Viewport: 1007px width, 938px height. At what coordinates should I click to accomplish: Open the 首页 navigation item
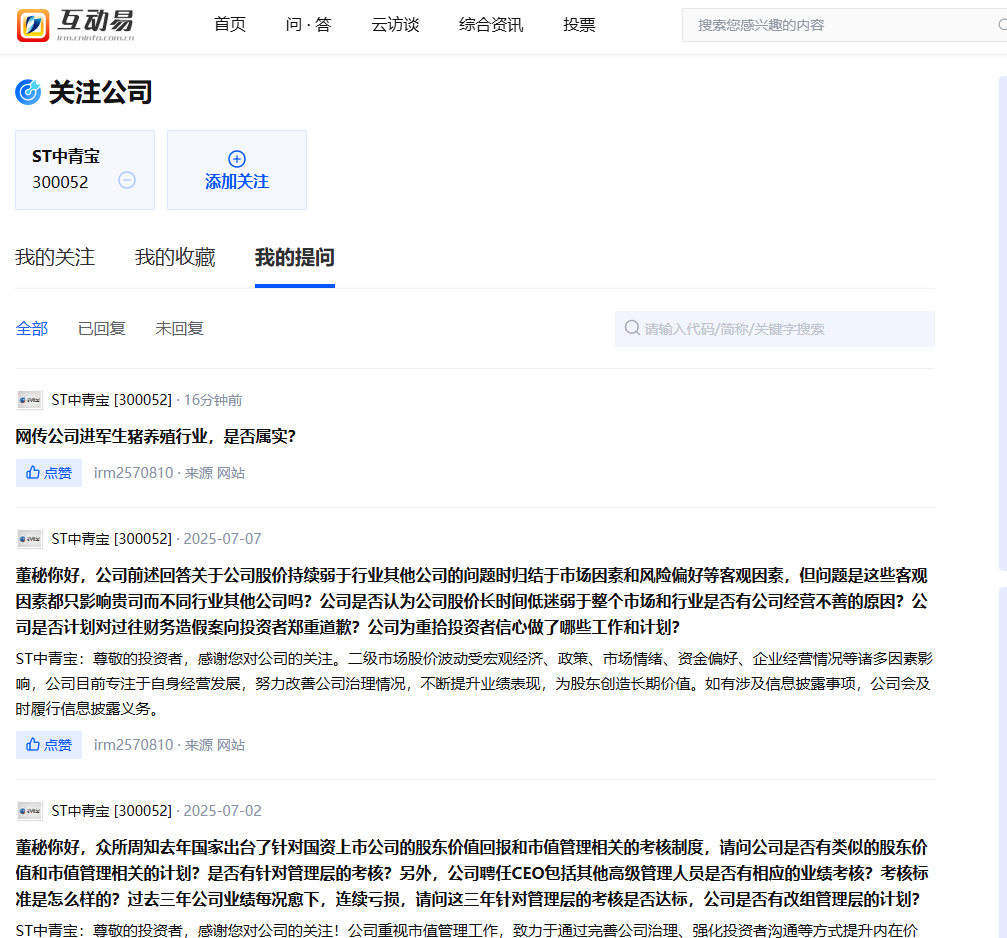230,25
